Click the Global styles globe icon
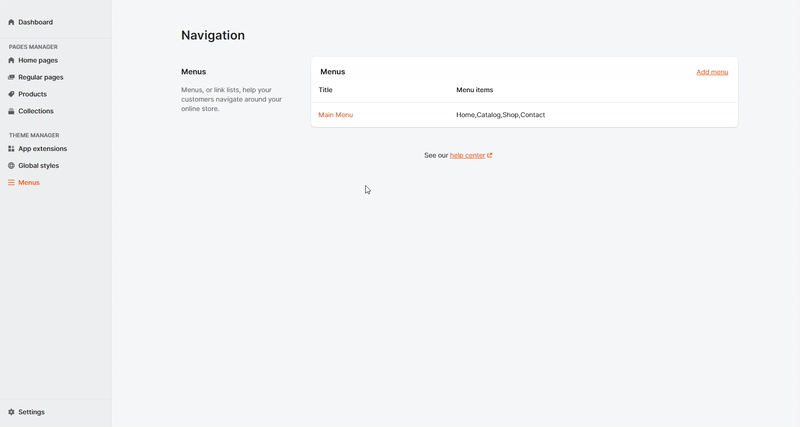Viewport: 800px width, 427px height. (11, 166)
